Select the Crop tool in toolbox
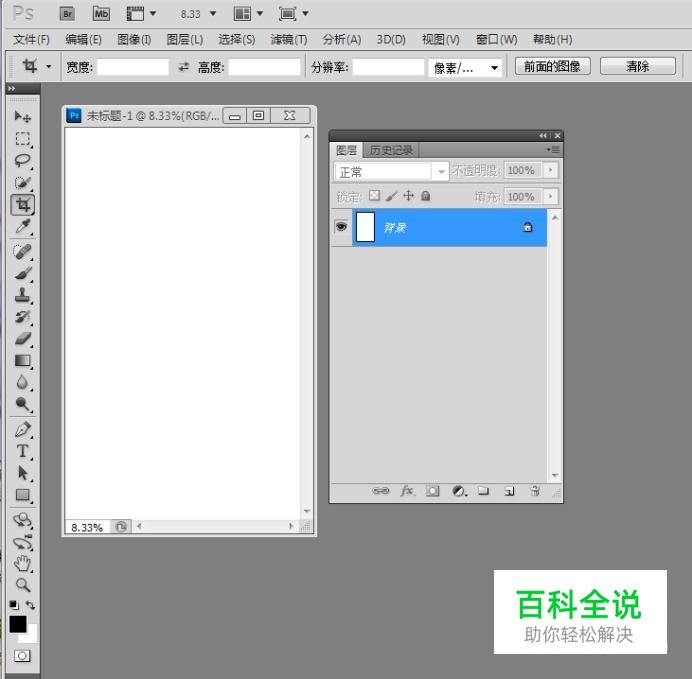Viewport: 692px width, 679px height. pos(23,204)
